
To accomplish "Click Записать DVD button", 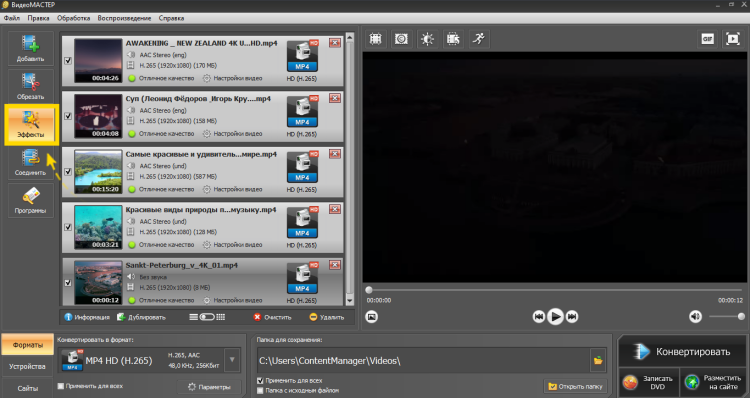I will pos(649,382).
